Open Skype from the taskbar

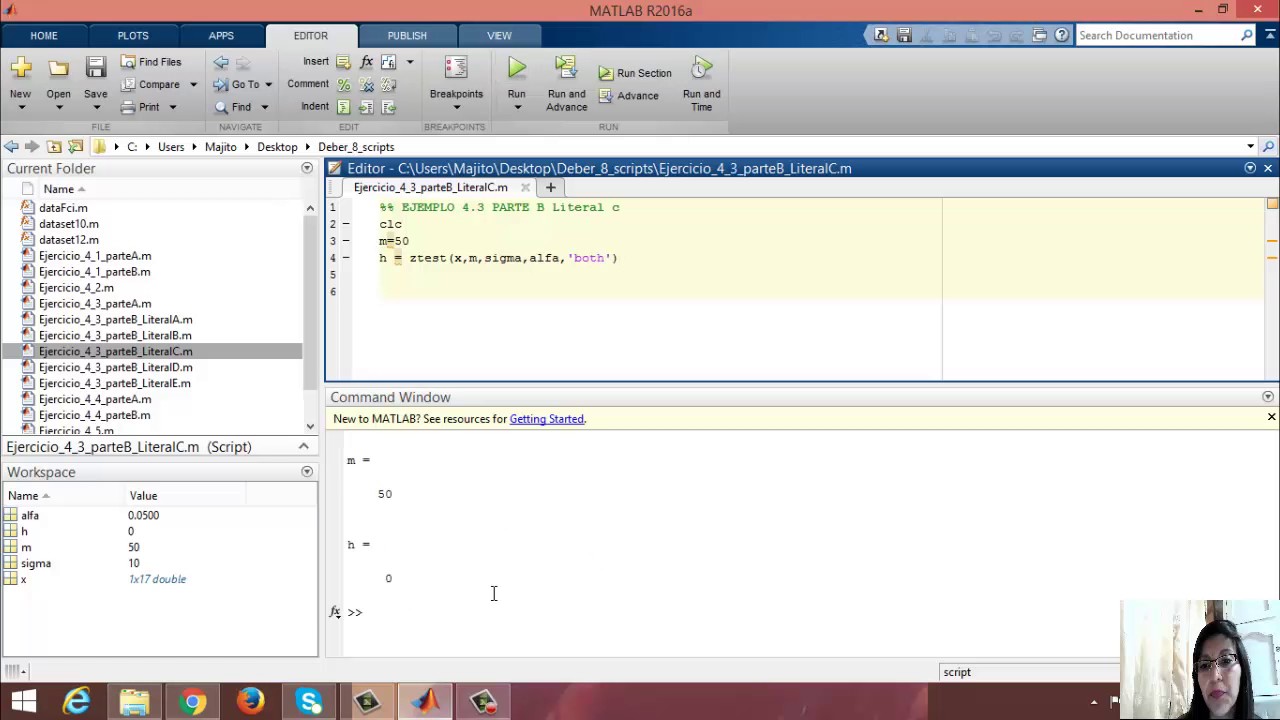point(309,702)
